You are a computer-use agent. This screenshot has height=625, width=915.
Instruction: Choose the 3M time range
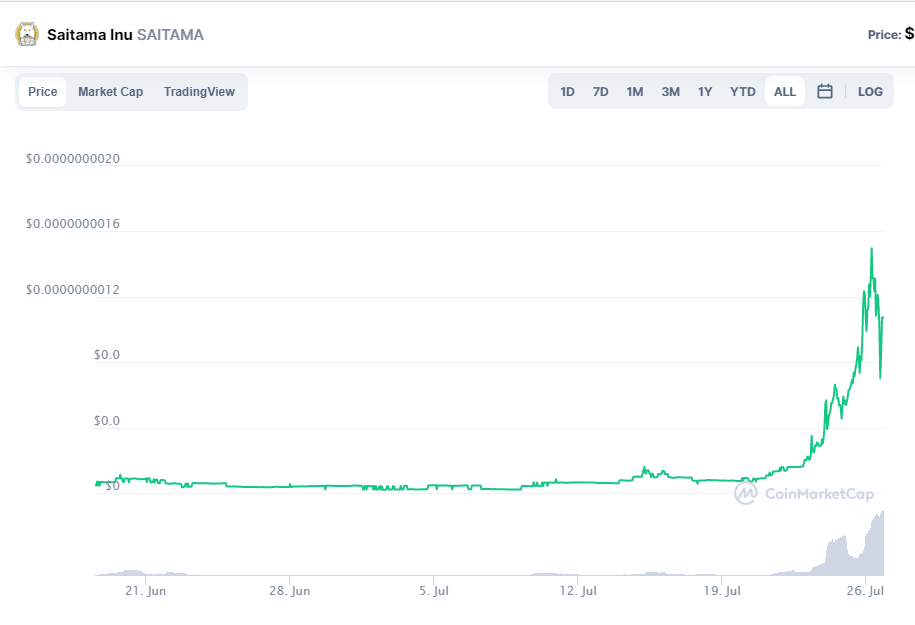tap(670, 92)
